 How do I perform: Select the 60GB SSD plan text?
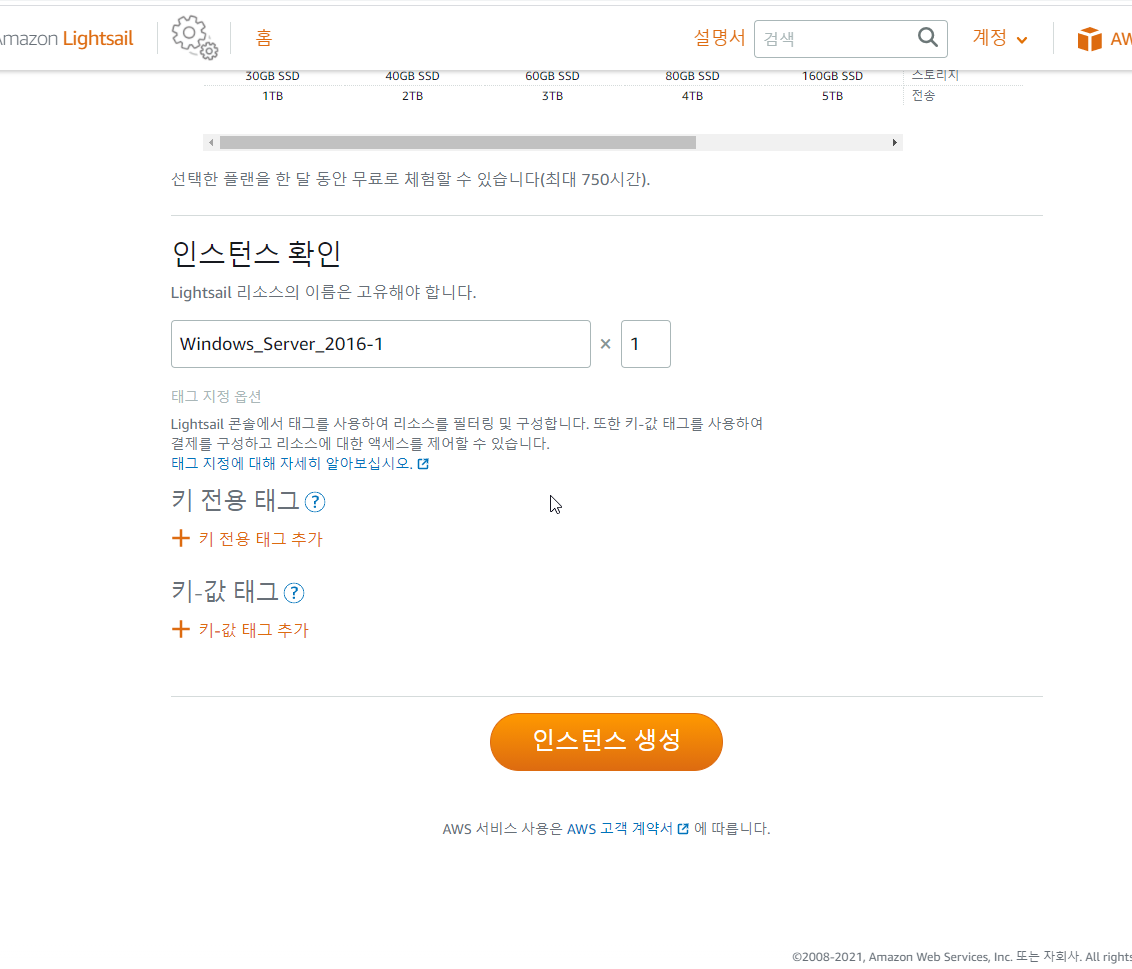click(552, 76)
